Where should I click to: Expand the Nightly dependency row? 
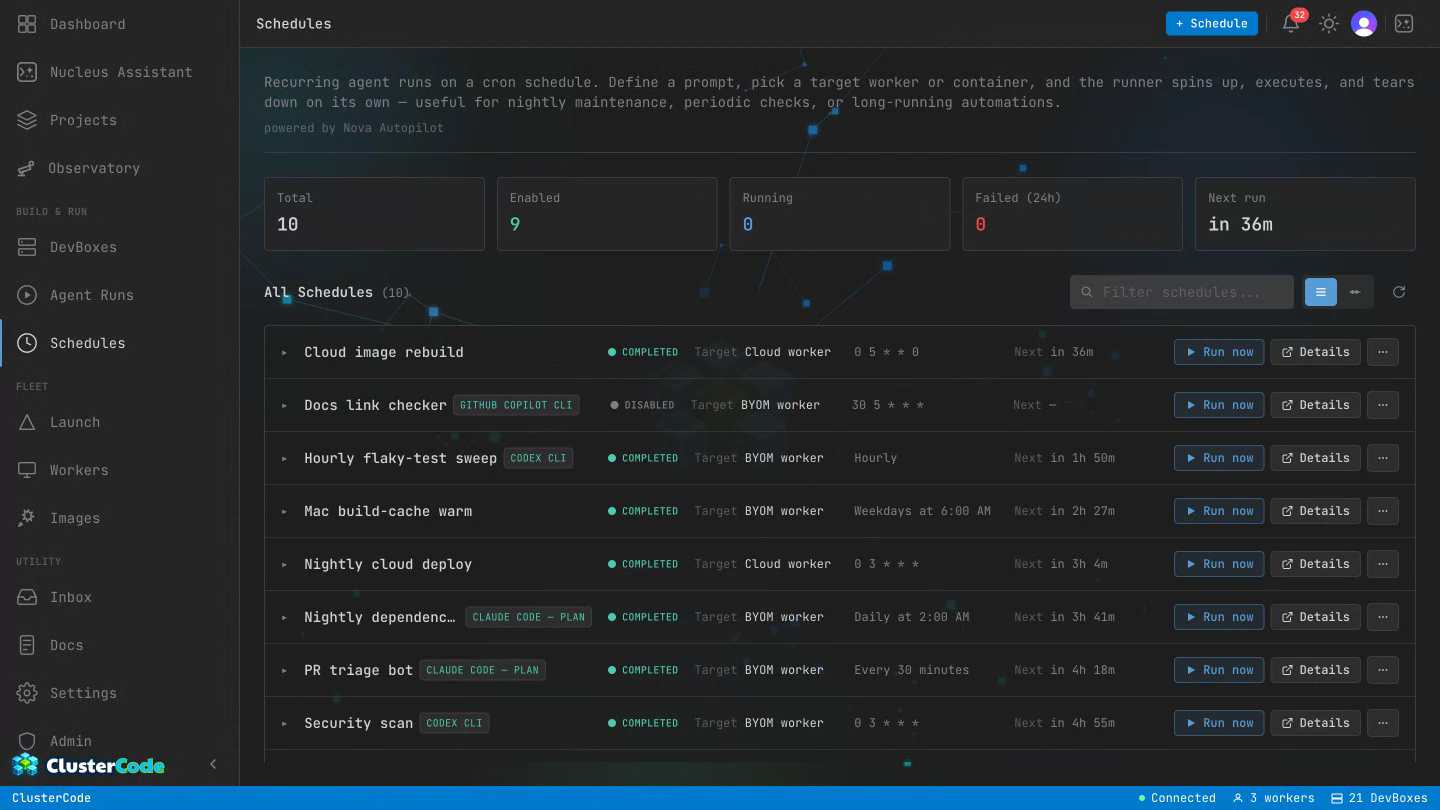pyautogui.click(x=284, y=617)
